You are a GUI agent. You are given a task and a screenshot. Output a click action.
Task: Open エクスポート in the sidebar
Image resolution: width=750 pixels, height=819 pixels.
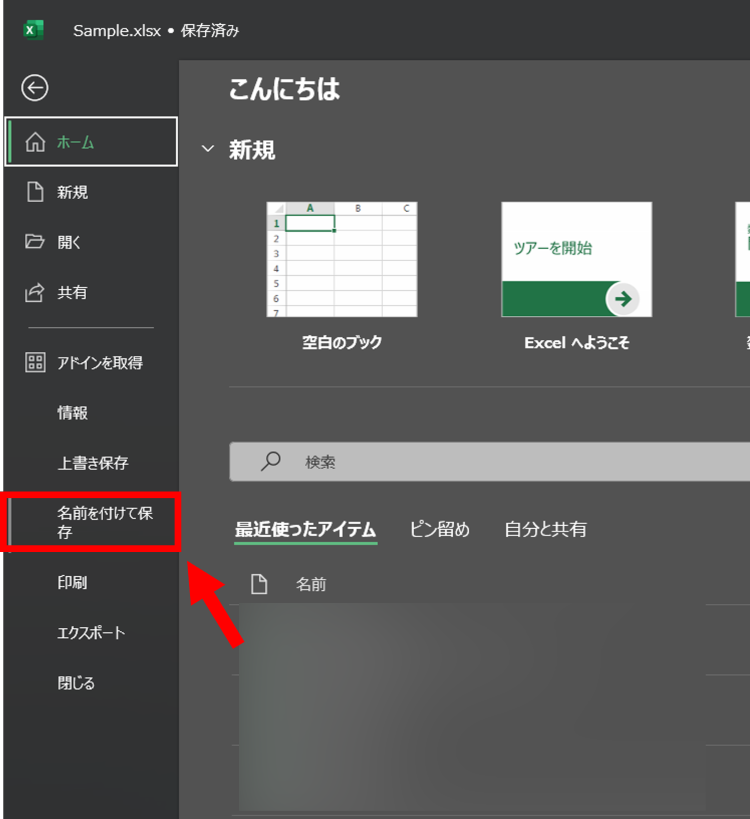coord(91,633)
